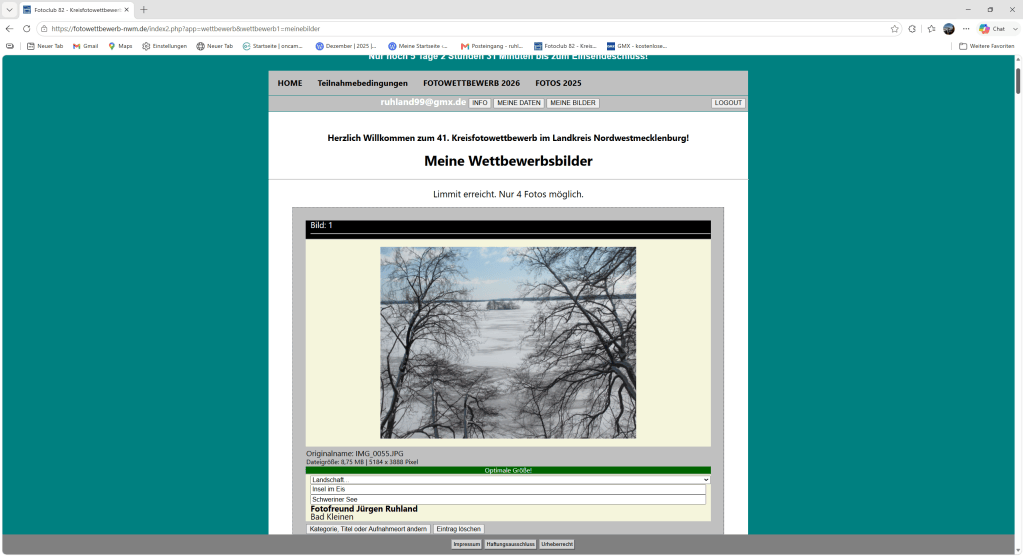The image size is (1023, 556).
Task: Click the LOGOUT button
Action: [x=727, y=103]
